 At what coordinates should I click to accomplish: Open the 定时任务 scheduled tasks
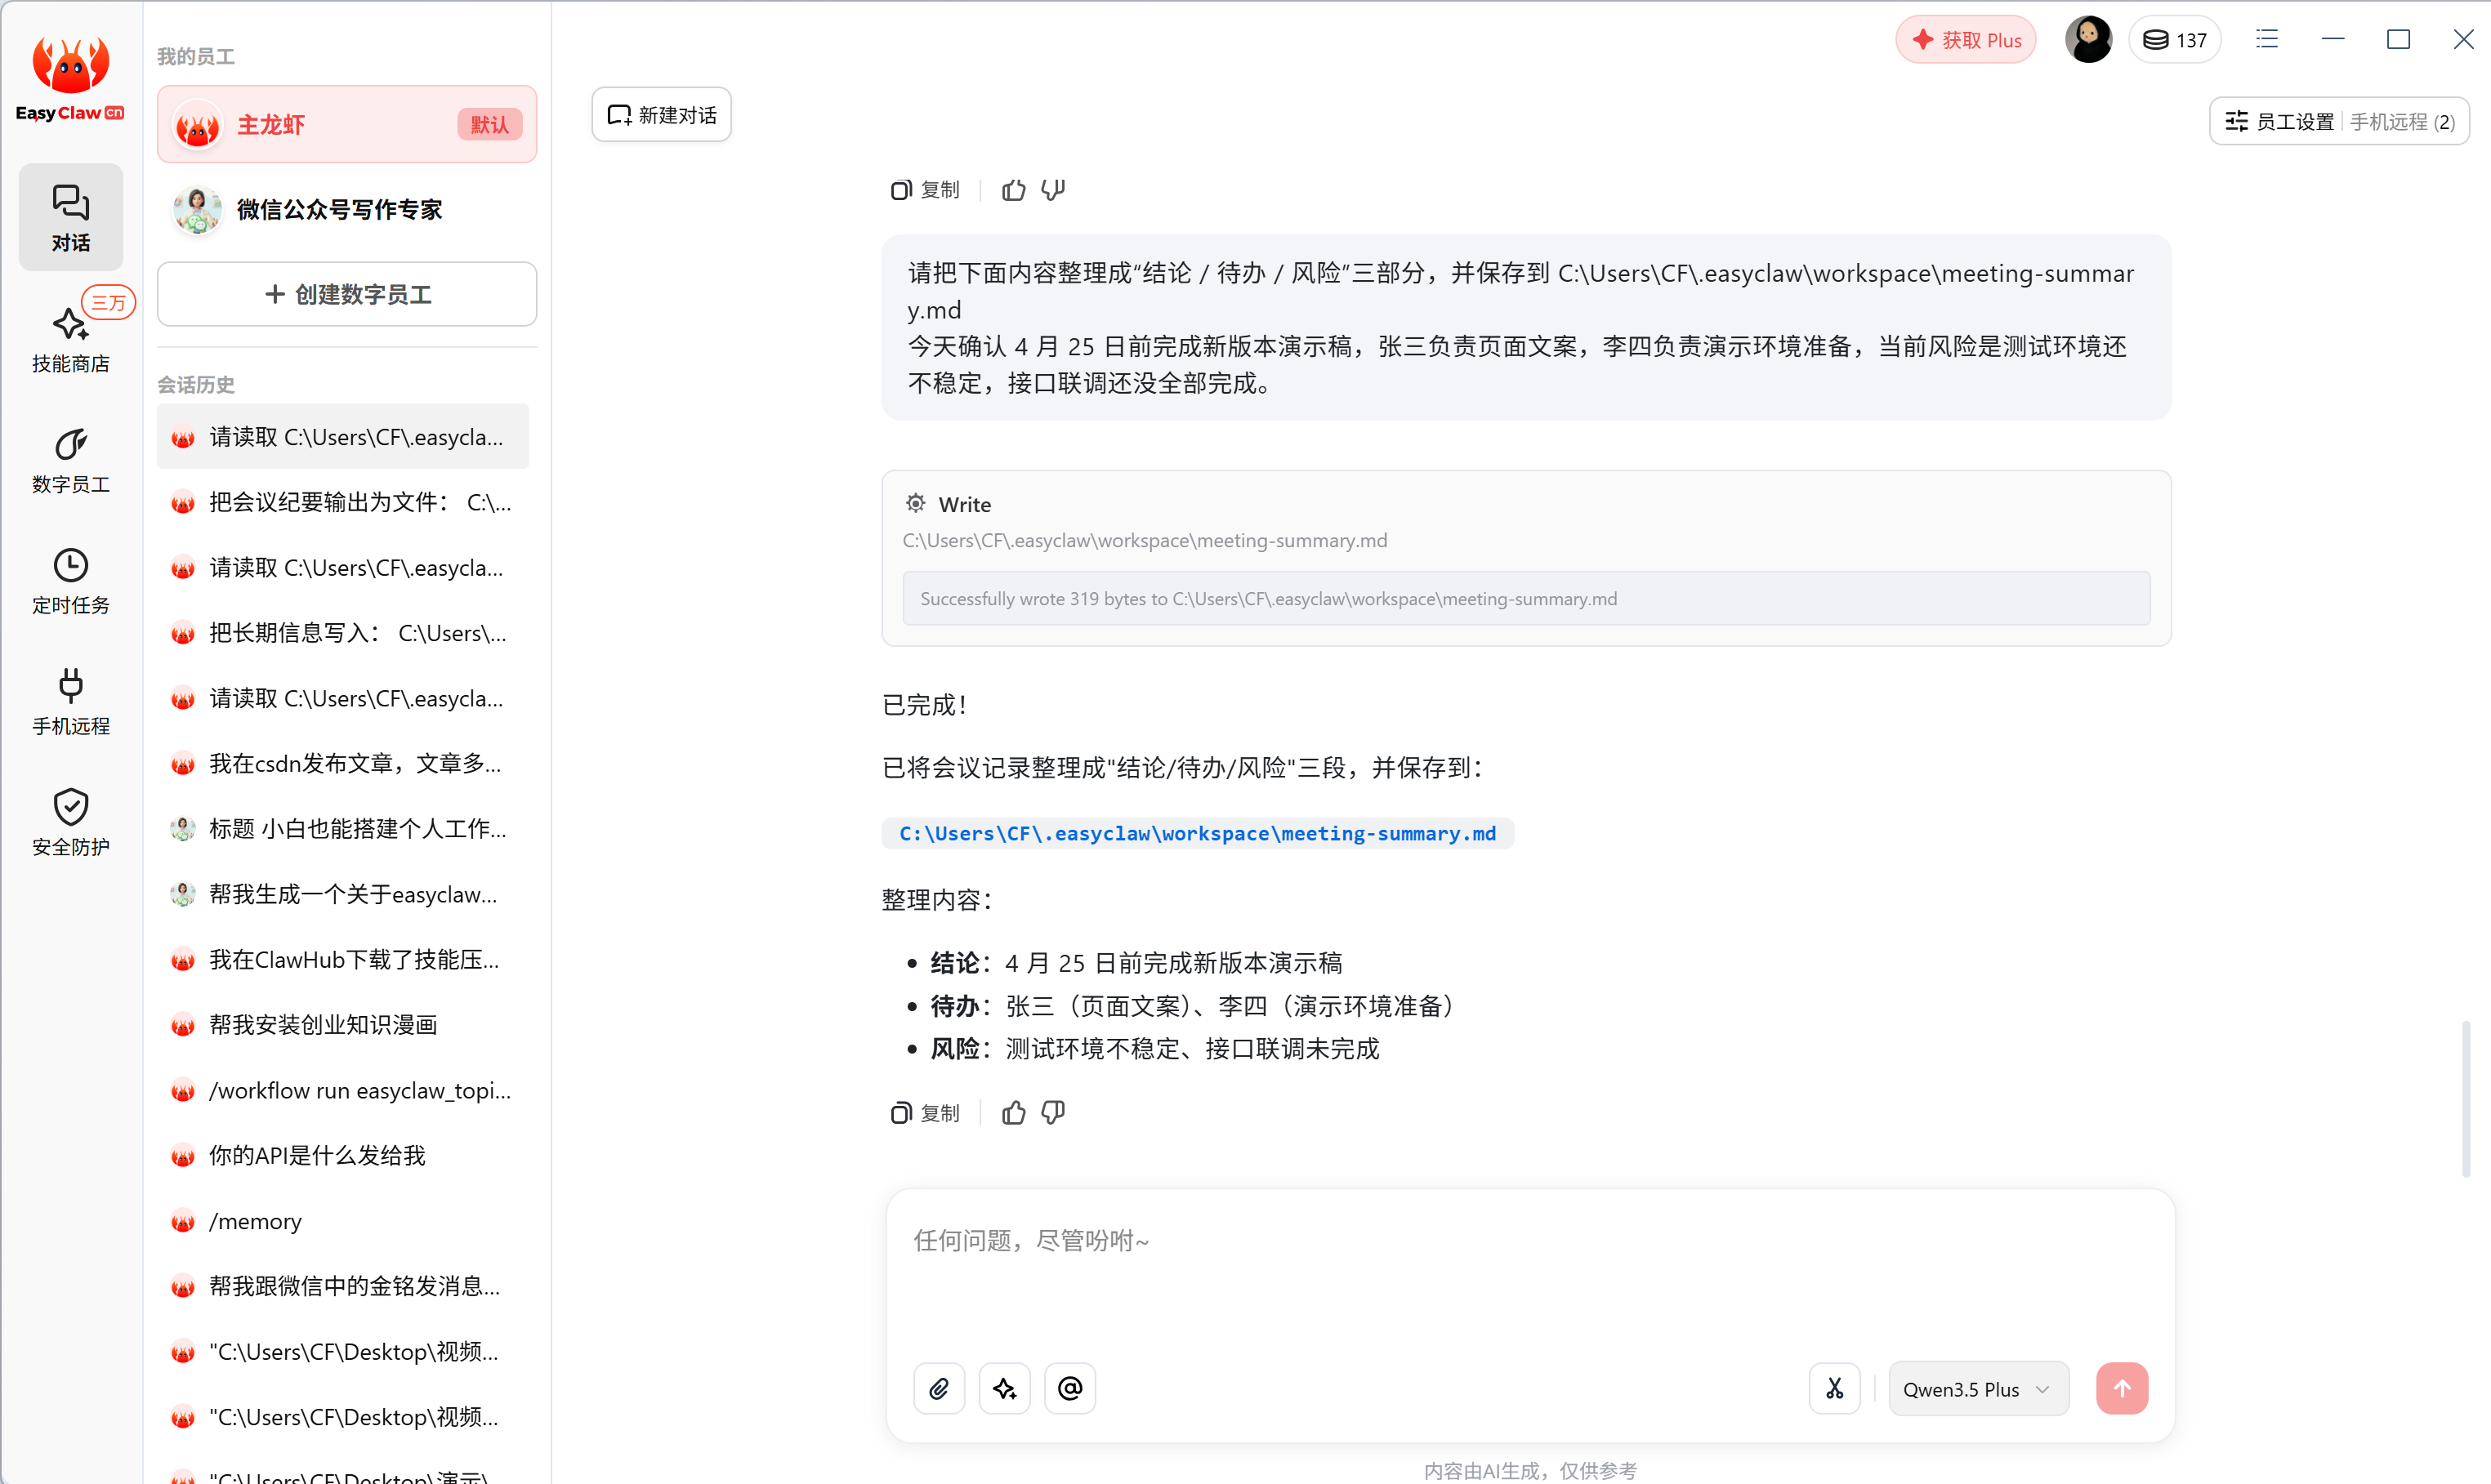[x=70, y=581]
